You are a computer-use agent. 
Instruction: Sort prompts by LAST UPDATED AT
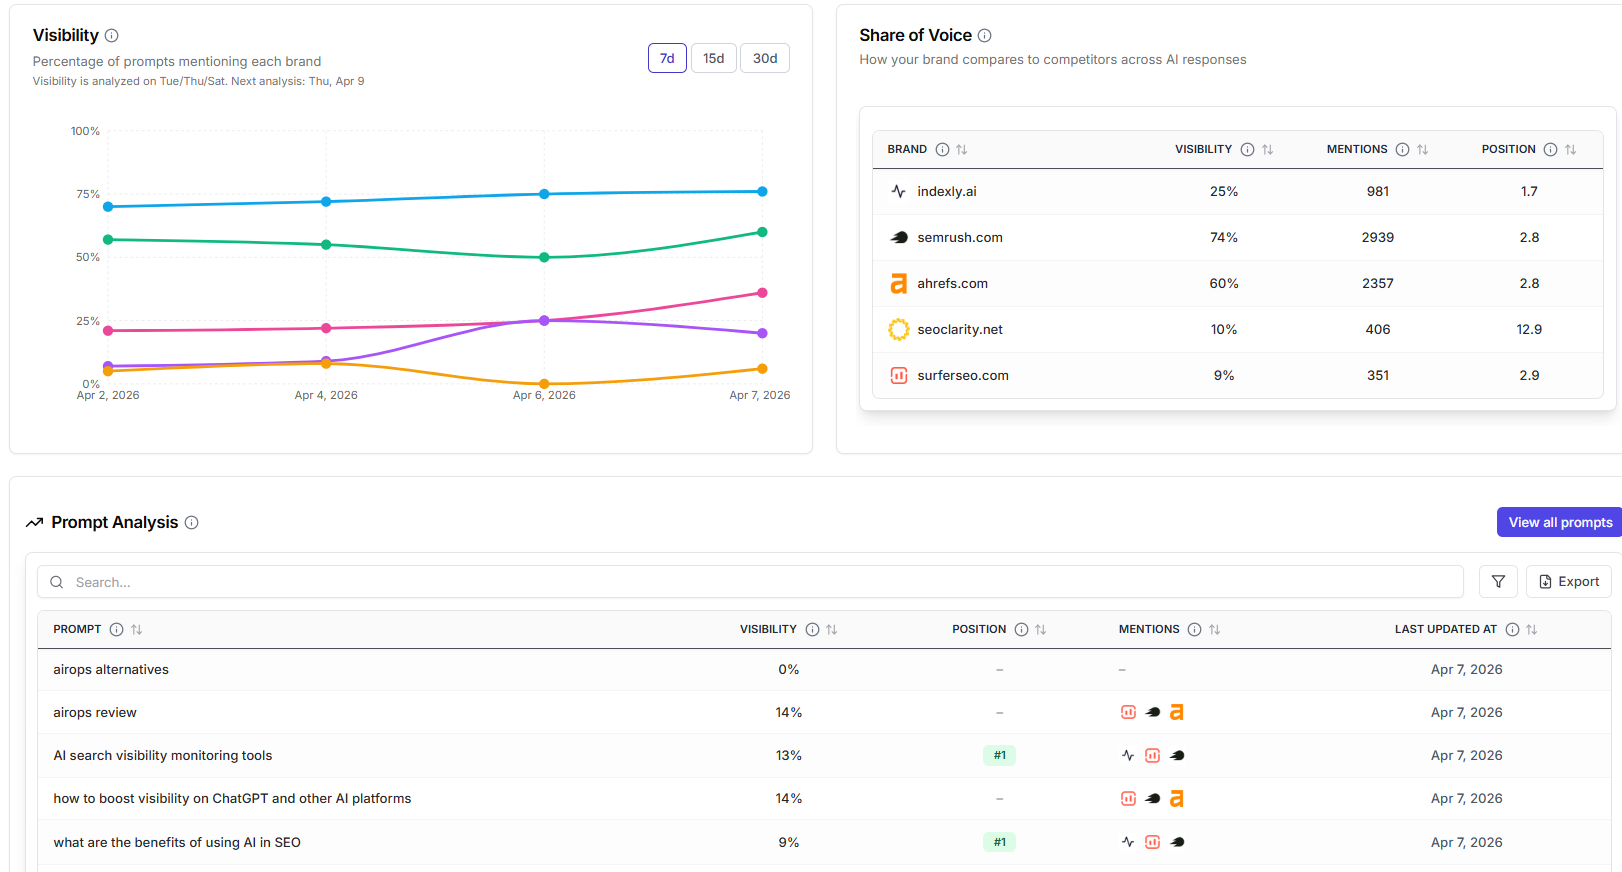point(1531,630)
